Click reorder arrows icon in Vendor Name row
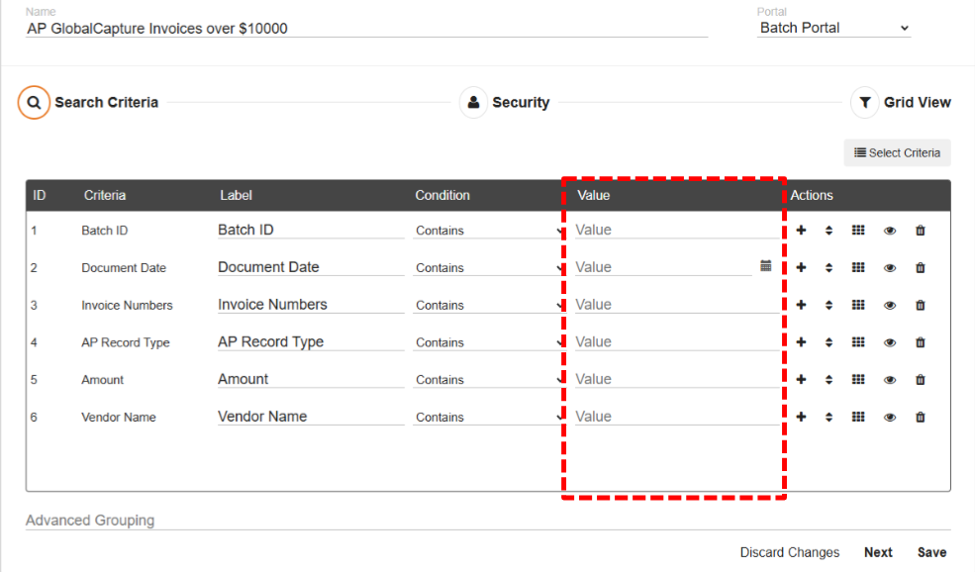 pos(829,417)
